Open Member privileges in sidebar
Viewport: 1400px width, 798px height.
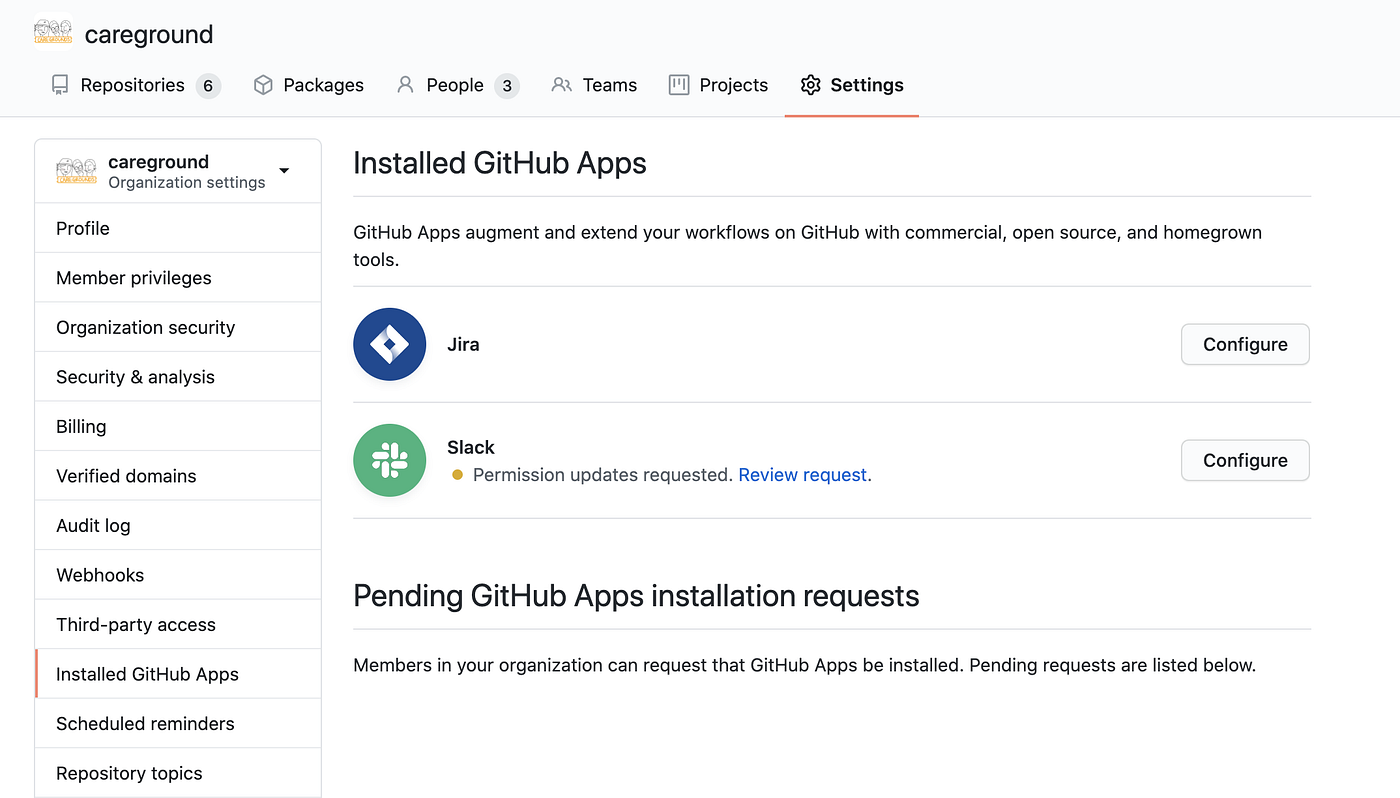(x=178, y=278)
